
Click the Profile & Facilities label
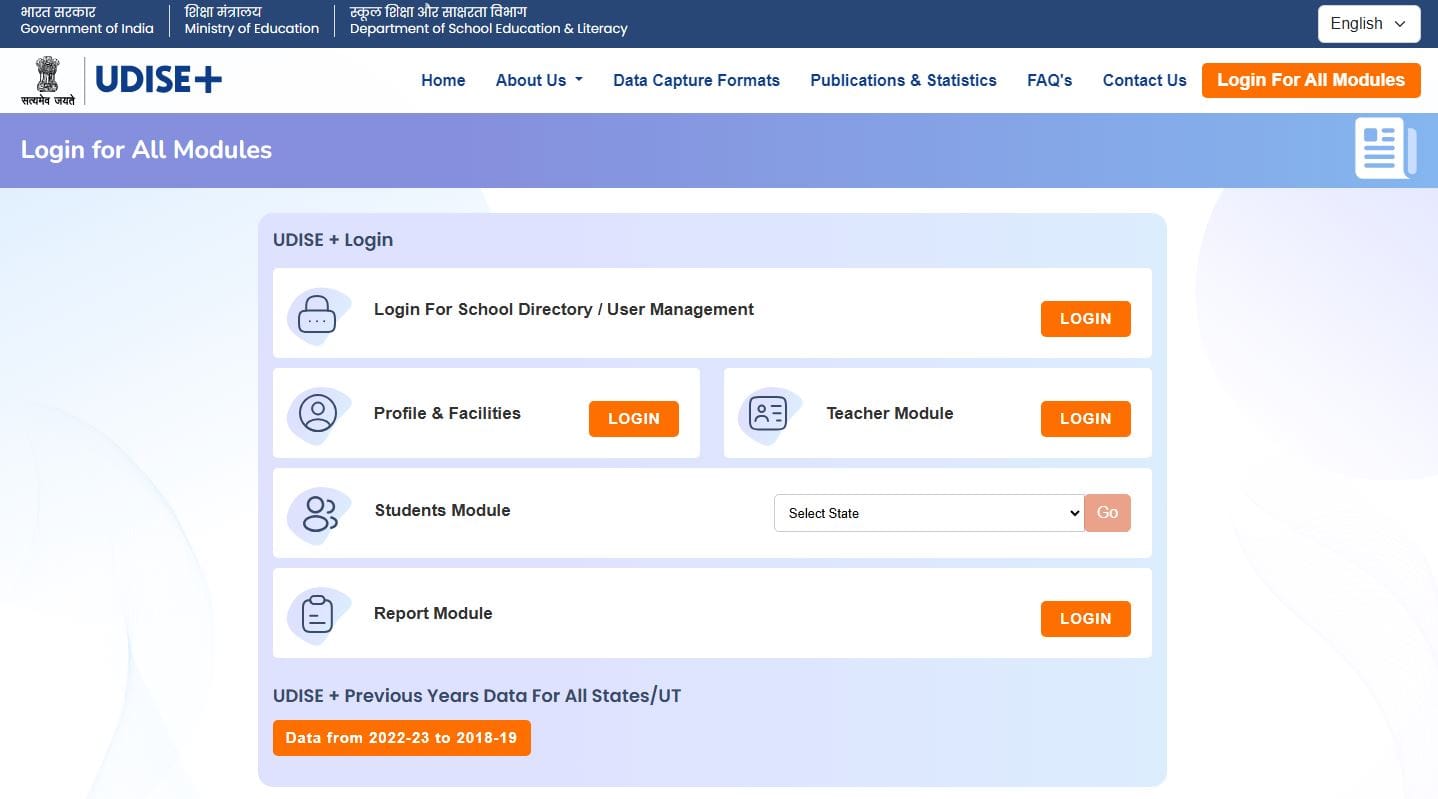coord(447,413)
